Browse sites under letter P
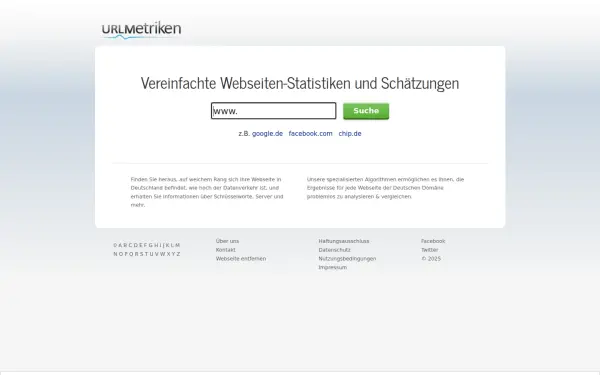 (126, 254)
